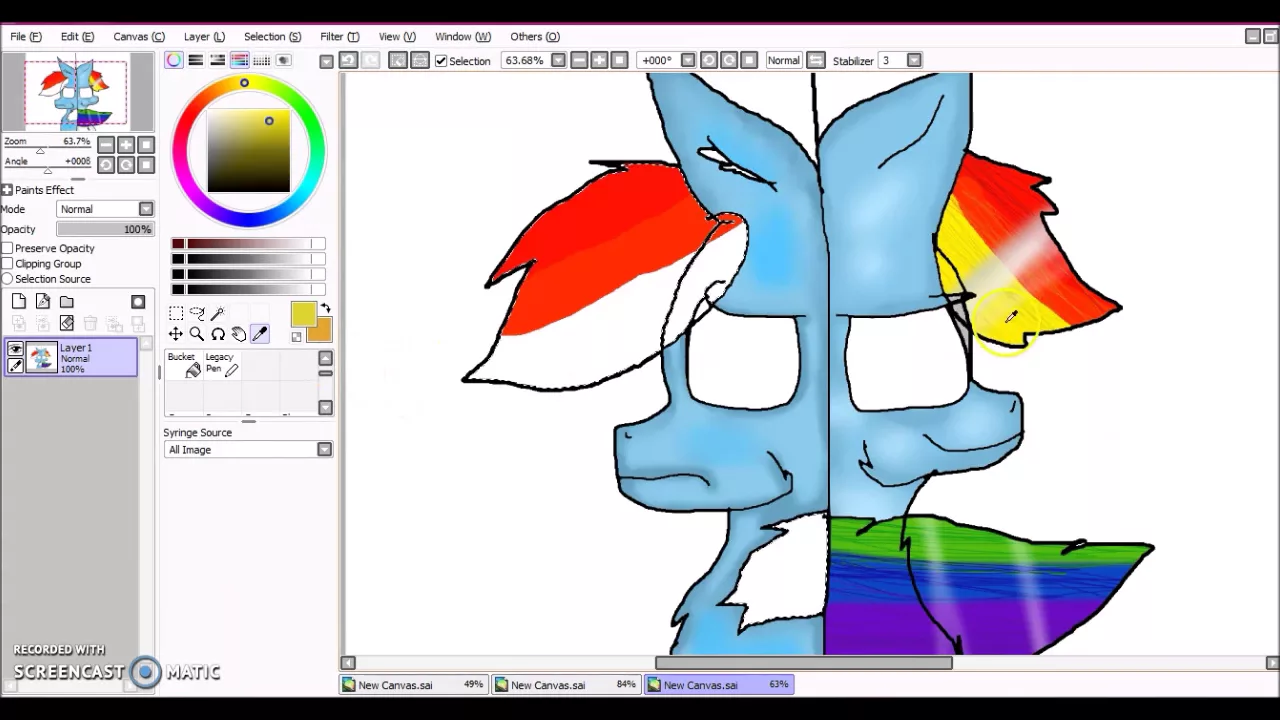Open the rotation angle dropdown
This screenshot has width=1280, height=720.
(688, 61)
